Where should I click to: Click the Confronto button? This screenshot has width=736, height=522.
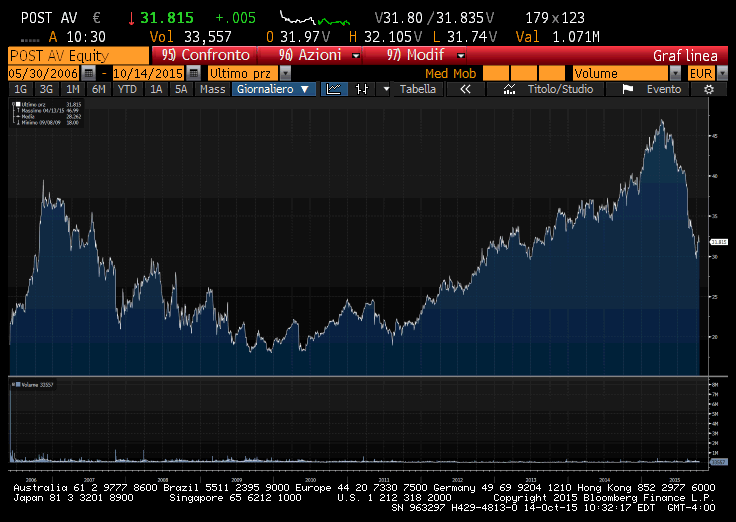coord(205,55)
